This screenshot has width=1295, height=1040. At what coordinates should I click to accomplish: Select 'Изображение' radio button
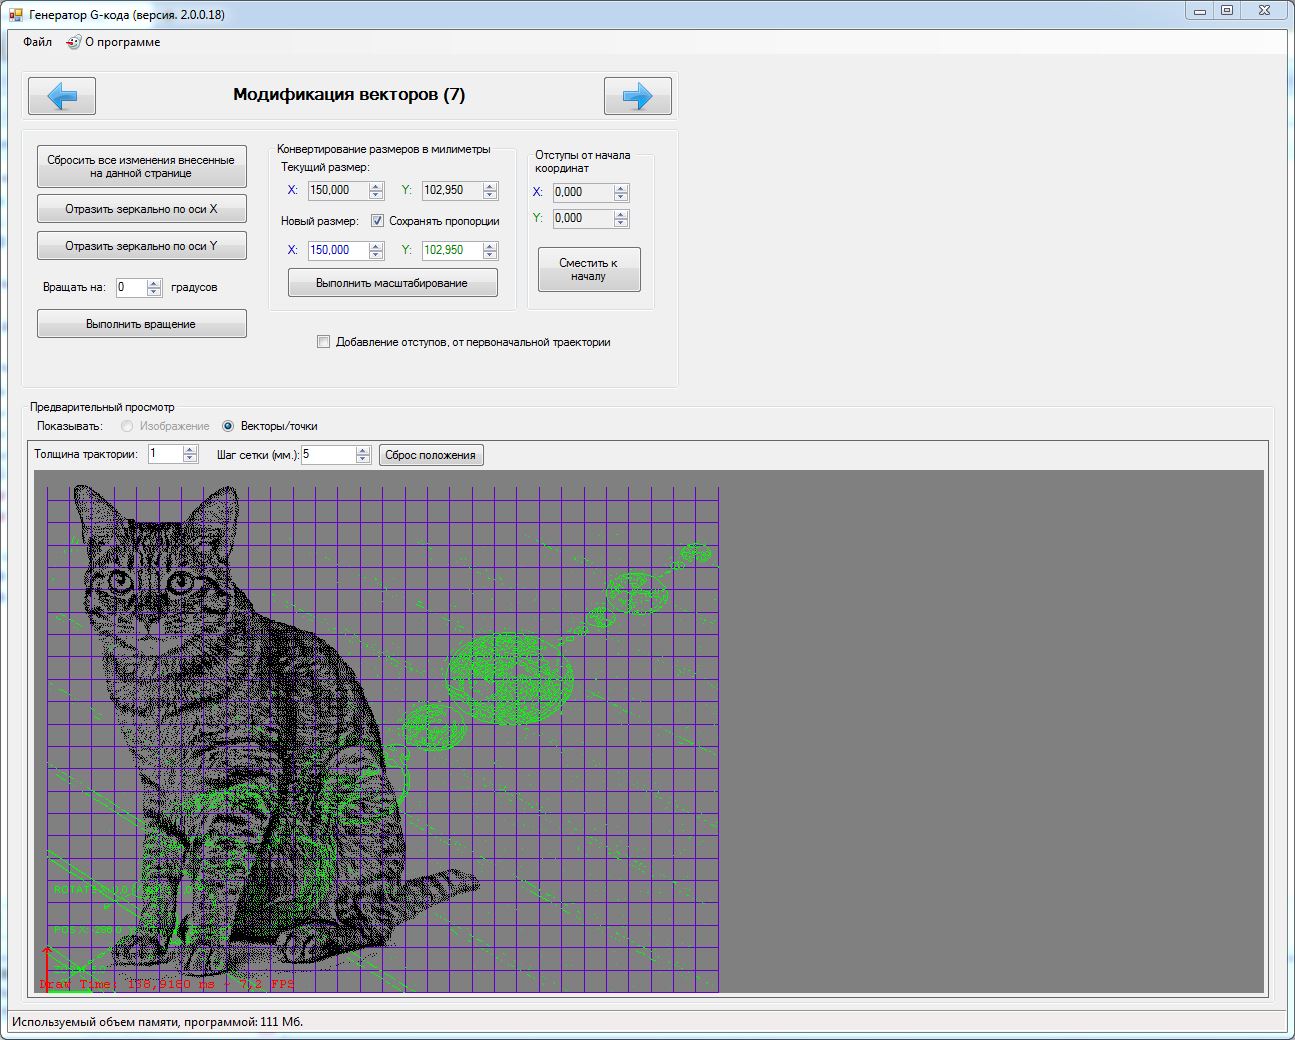[x=127, y=426]
